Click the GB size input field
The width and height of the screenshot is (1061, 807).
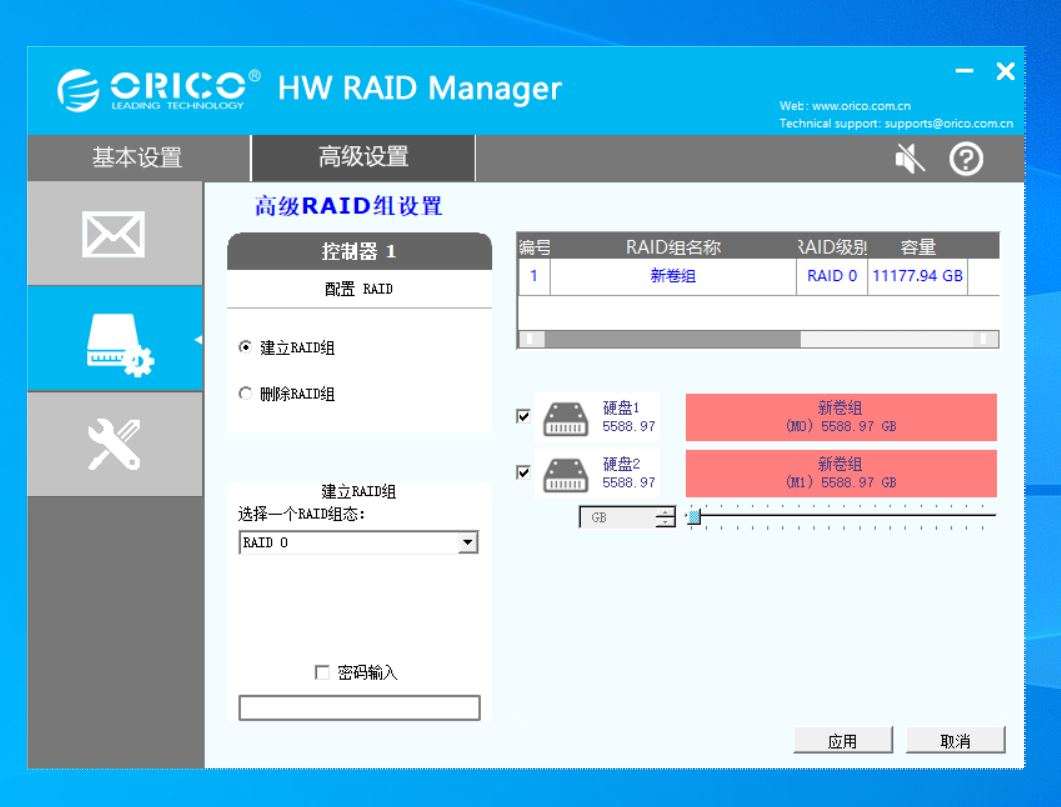click(x=618, y=517)
